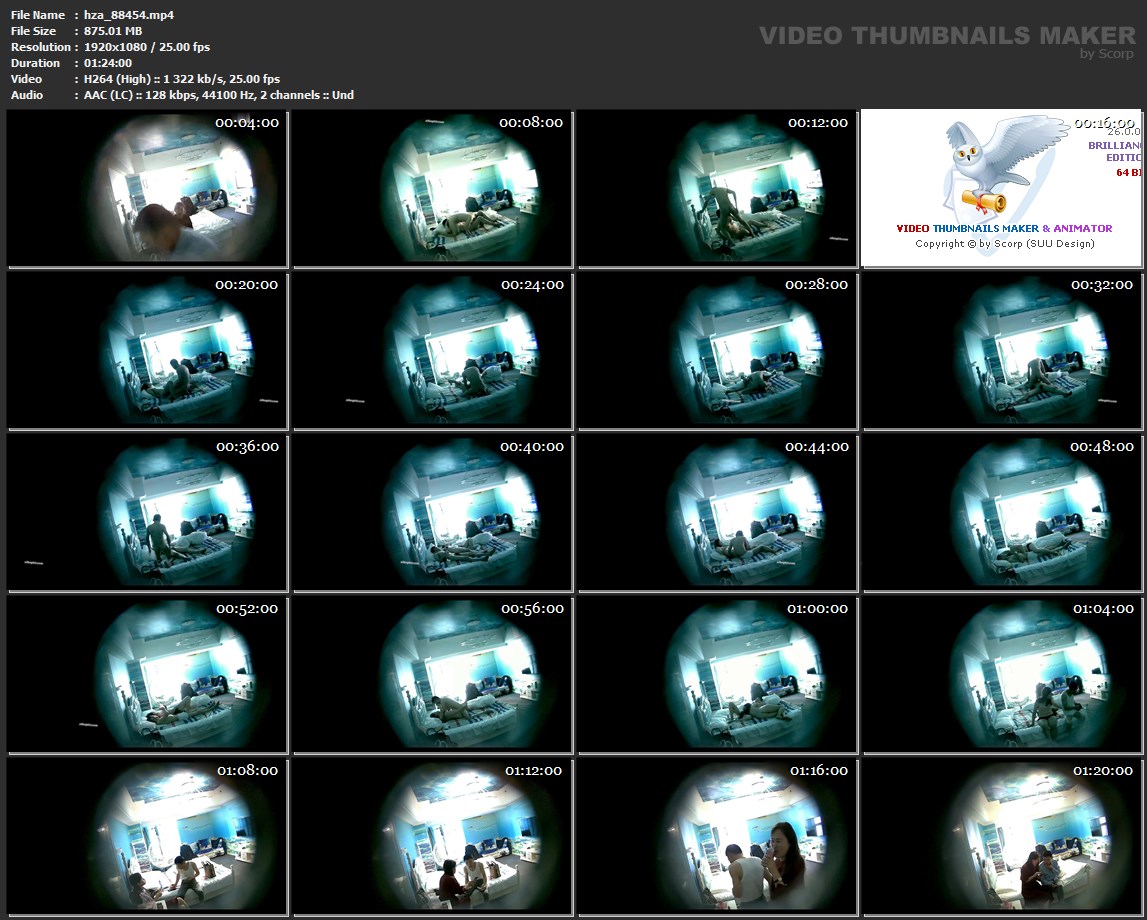Click the 'VIDEO THUMBNAILS MAKER & ANIMATOR' logo text
Screen dimensions: 1147x920
(1004, 228)
